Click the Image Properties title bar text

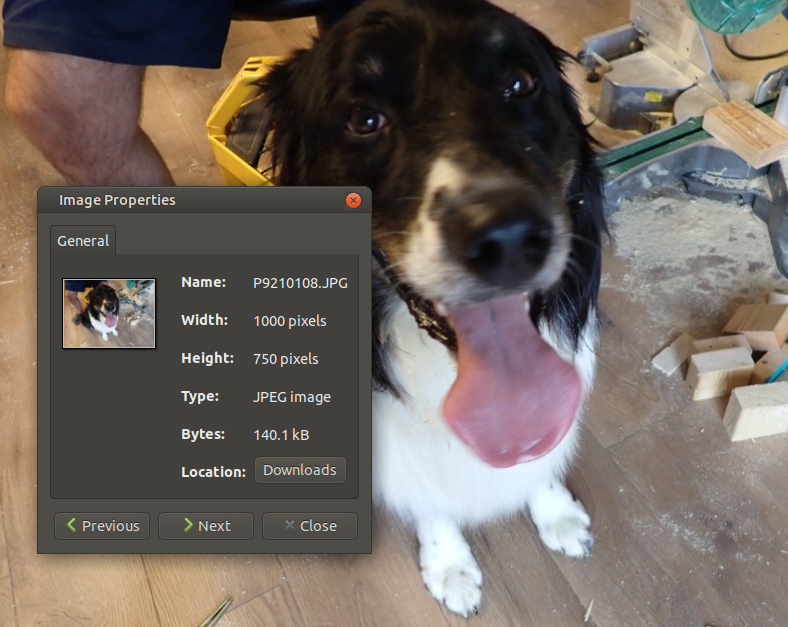click(x=118, y=200)
